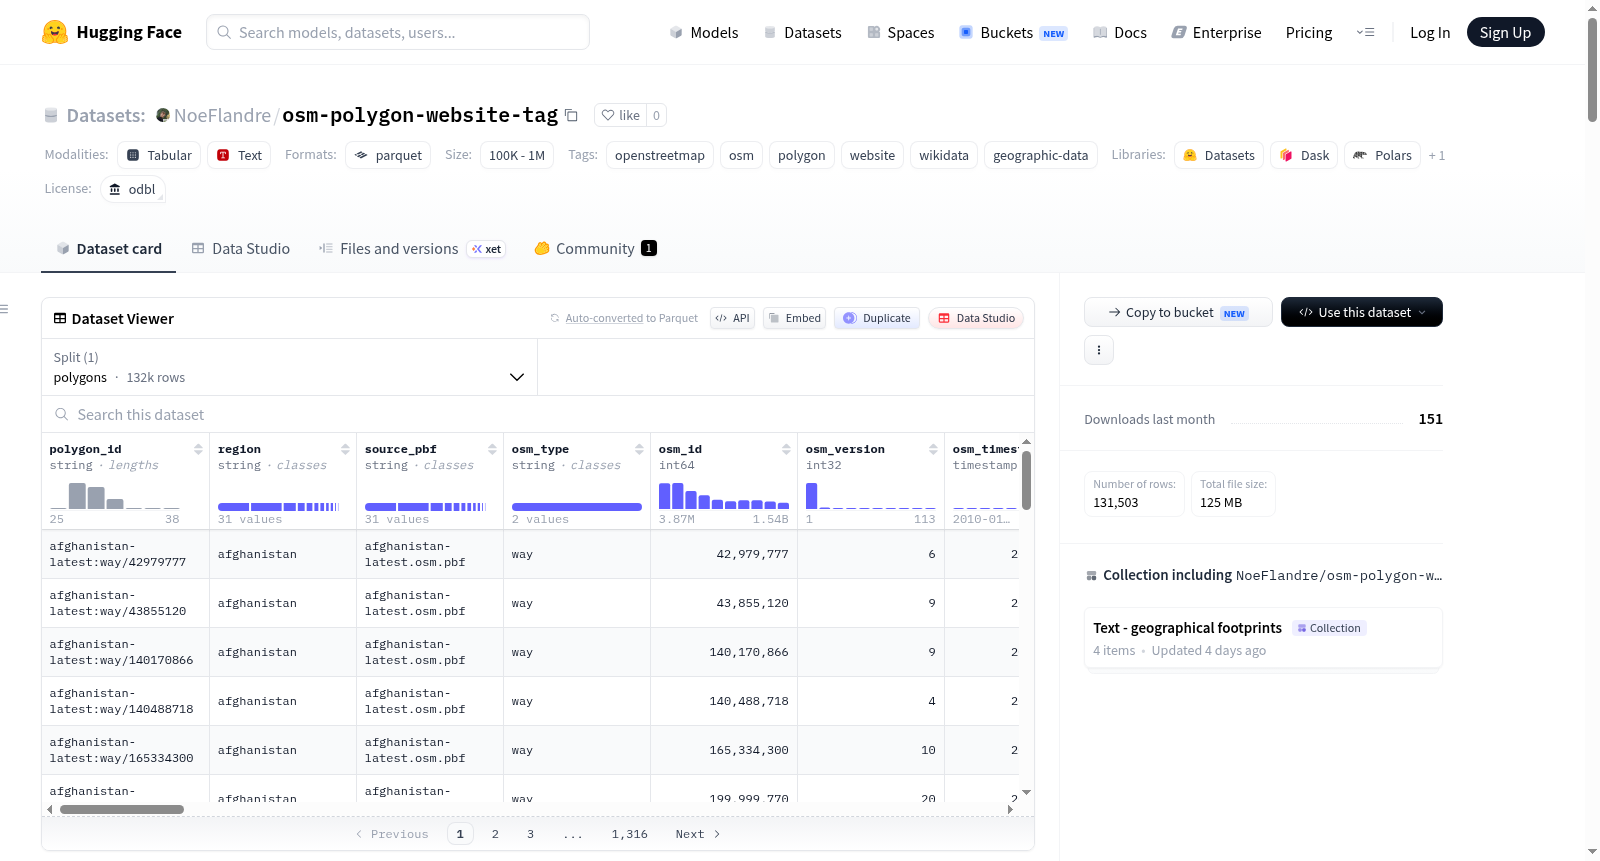Open the Polars library tag
1600x861 pixels.
pos(1382,155)
